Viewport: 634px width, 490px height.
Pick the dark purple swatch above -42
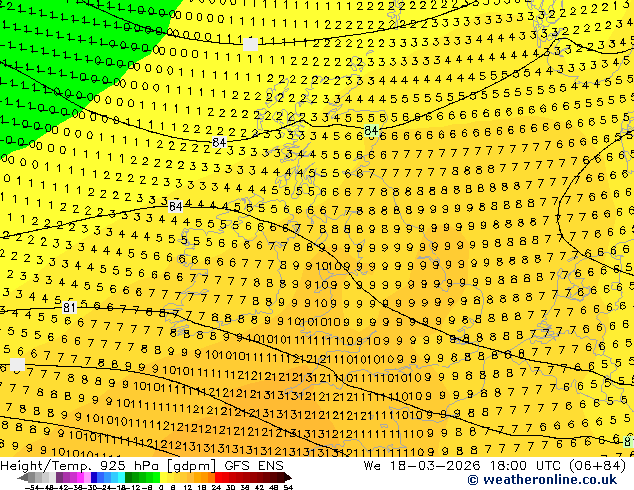point(59,478)
